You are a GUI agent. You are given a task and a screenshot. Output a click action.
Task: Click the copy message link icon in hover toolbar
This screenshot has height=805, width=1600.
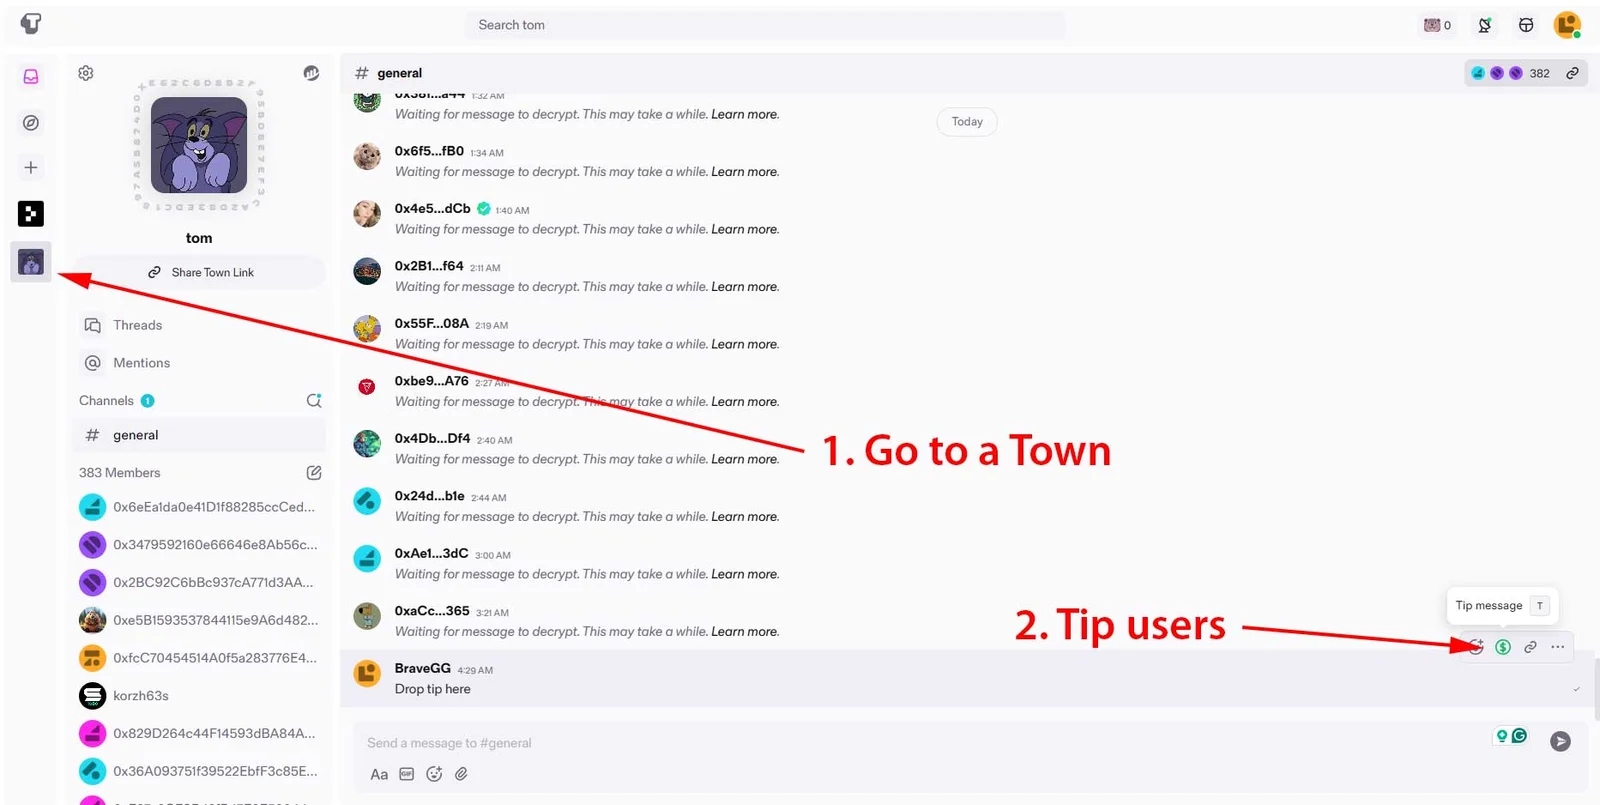tap(1530, 647)
